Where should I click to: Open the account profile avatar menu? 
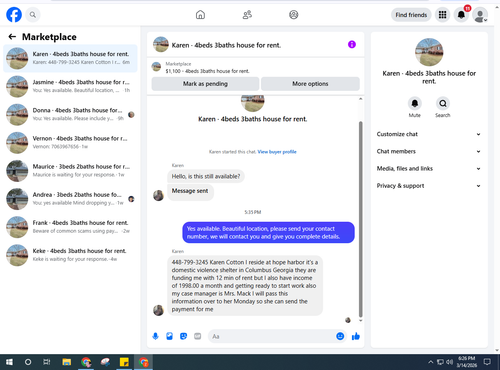click(480, 15)
